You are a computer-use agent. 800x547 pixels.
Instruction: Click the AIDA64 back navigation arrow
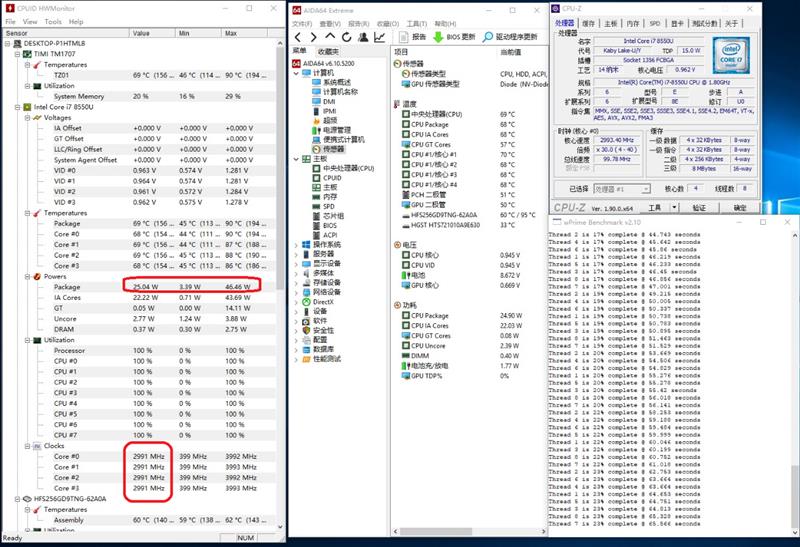[x=298, y=37]
